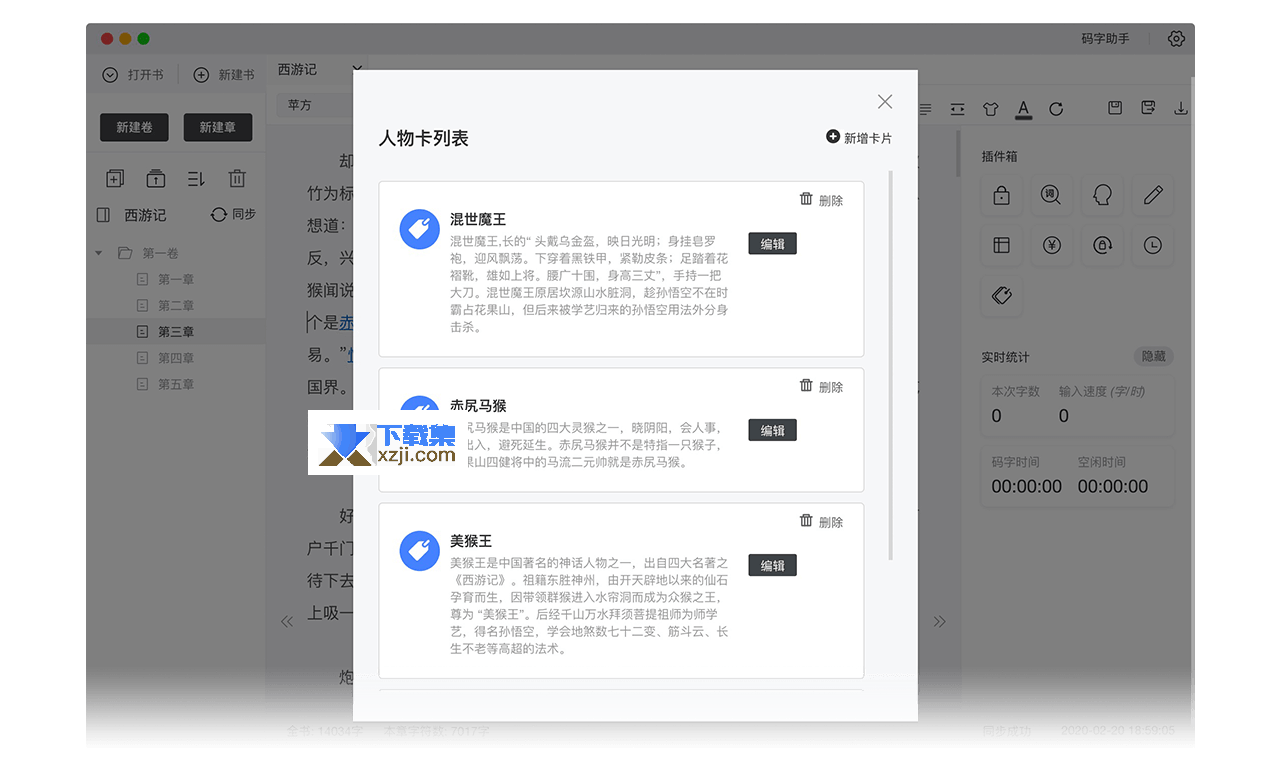Click the 同步 sync icon
Viewport: 1280px width, 774px height.
tap(233, 215)
